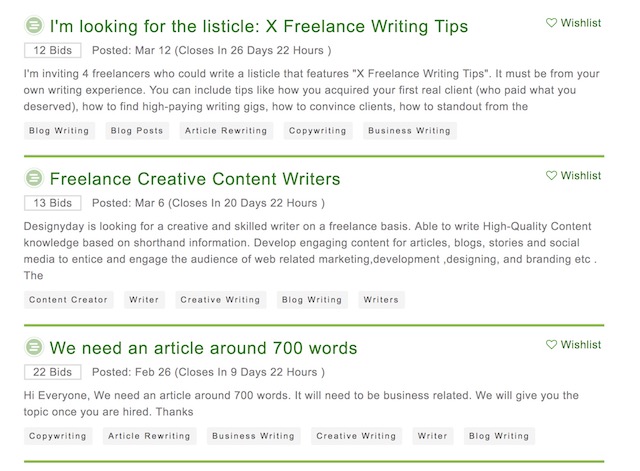Open the We need an article around 700 words job
Screen dimensions: 640x471
pos(203,348)
